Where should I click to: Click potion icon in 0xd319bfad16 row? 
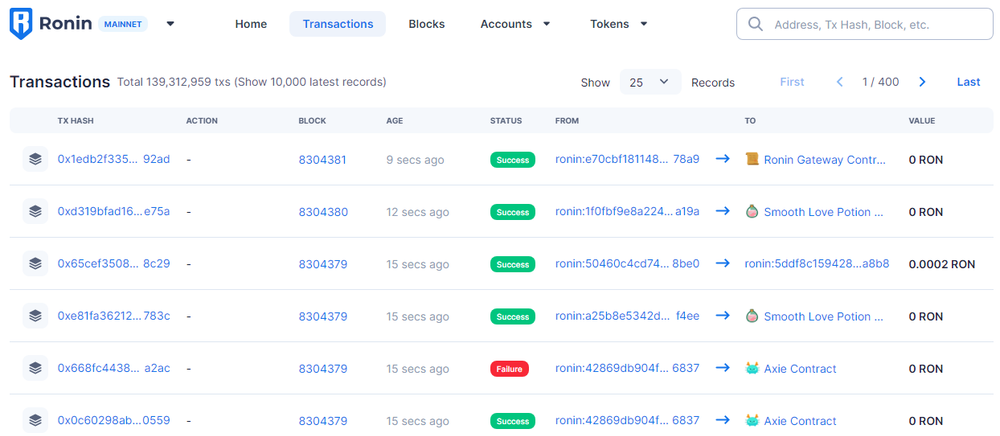tap(752, 212)
